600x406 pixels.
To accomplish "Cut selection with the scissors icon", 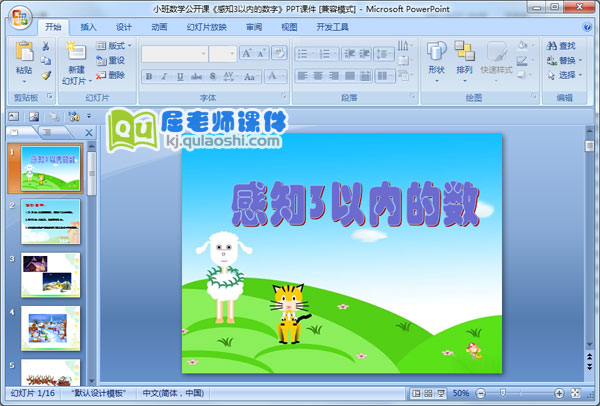I will point(46,46).
